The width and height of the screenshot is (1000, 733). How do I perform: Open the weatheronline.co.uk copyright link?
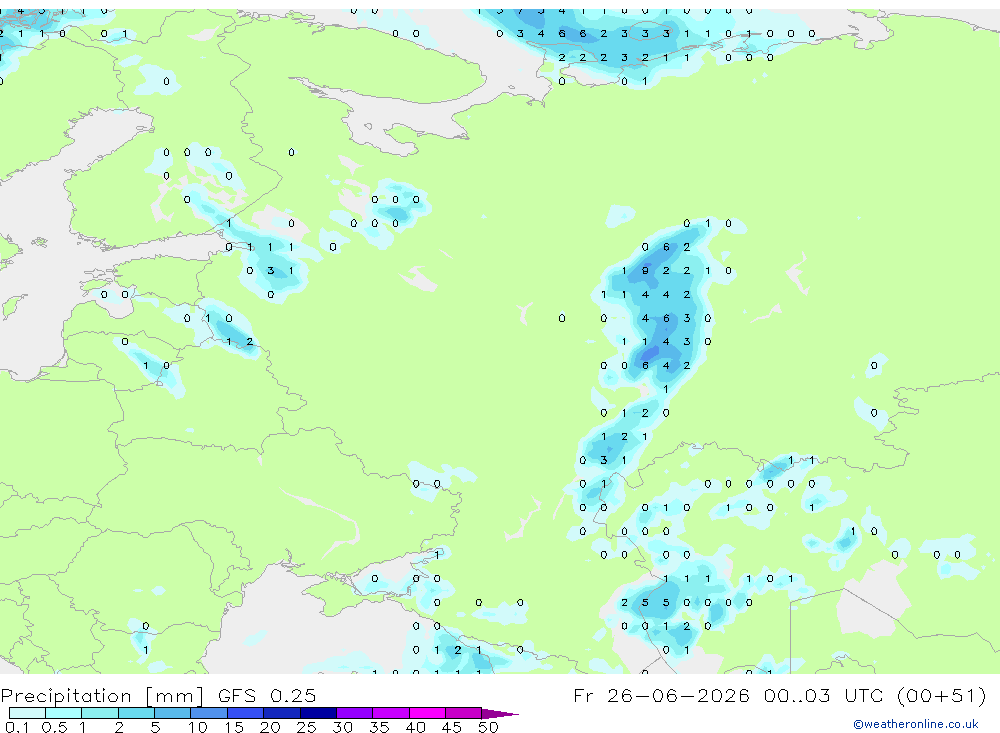click(915, 724)
